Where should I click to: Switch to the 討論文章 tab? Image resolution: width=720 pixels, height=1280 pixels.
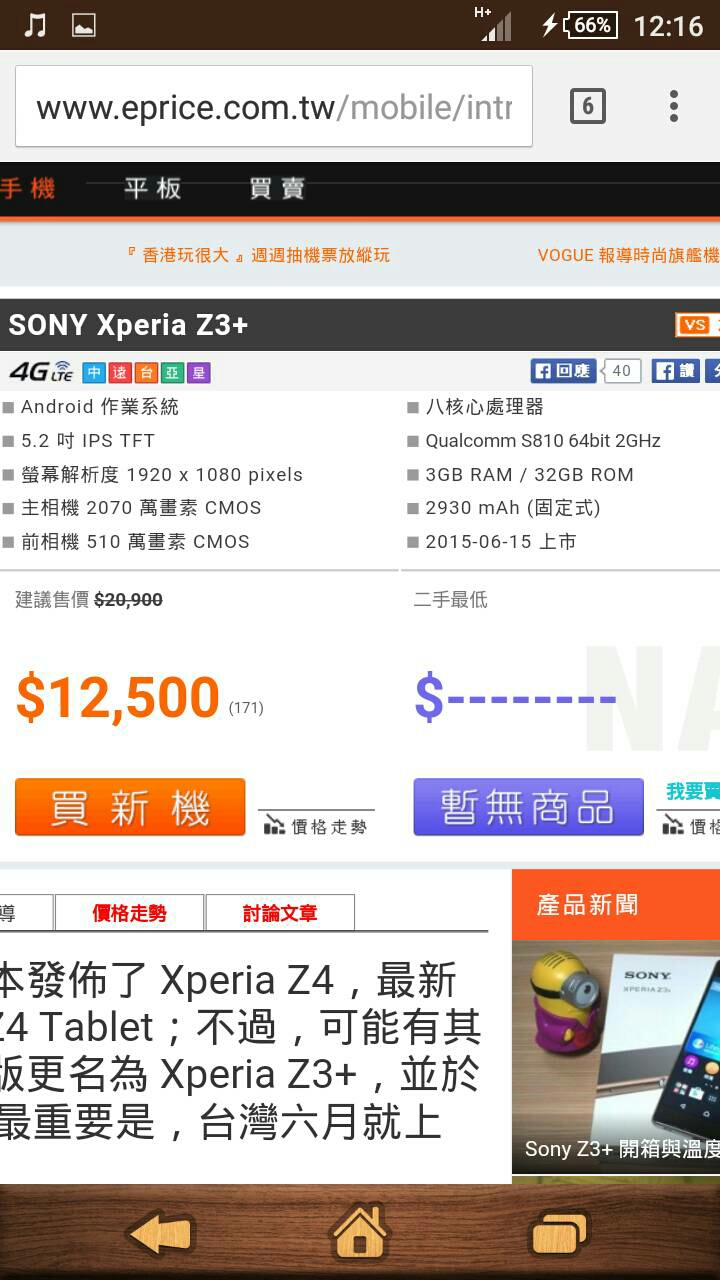[280, 913]
